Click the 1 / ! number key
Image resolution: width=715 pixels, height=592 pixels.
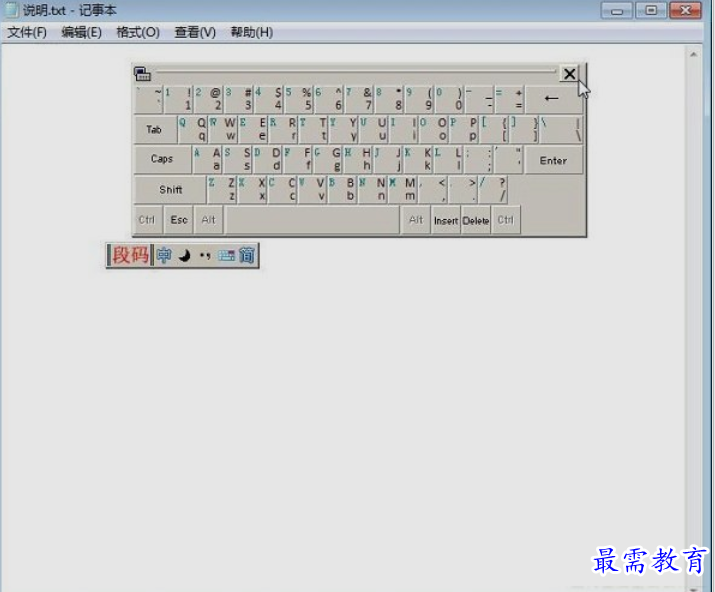(x=179, y=99)
